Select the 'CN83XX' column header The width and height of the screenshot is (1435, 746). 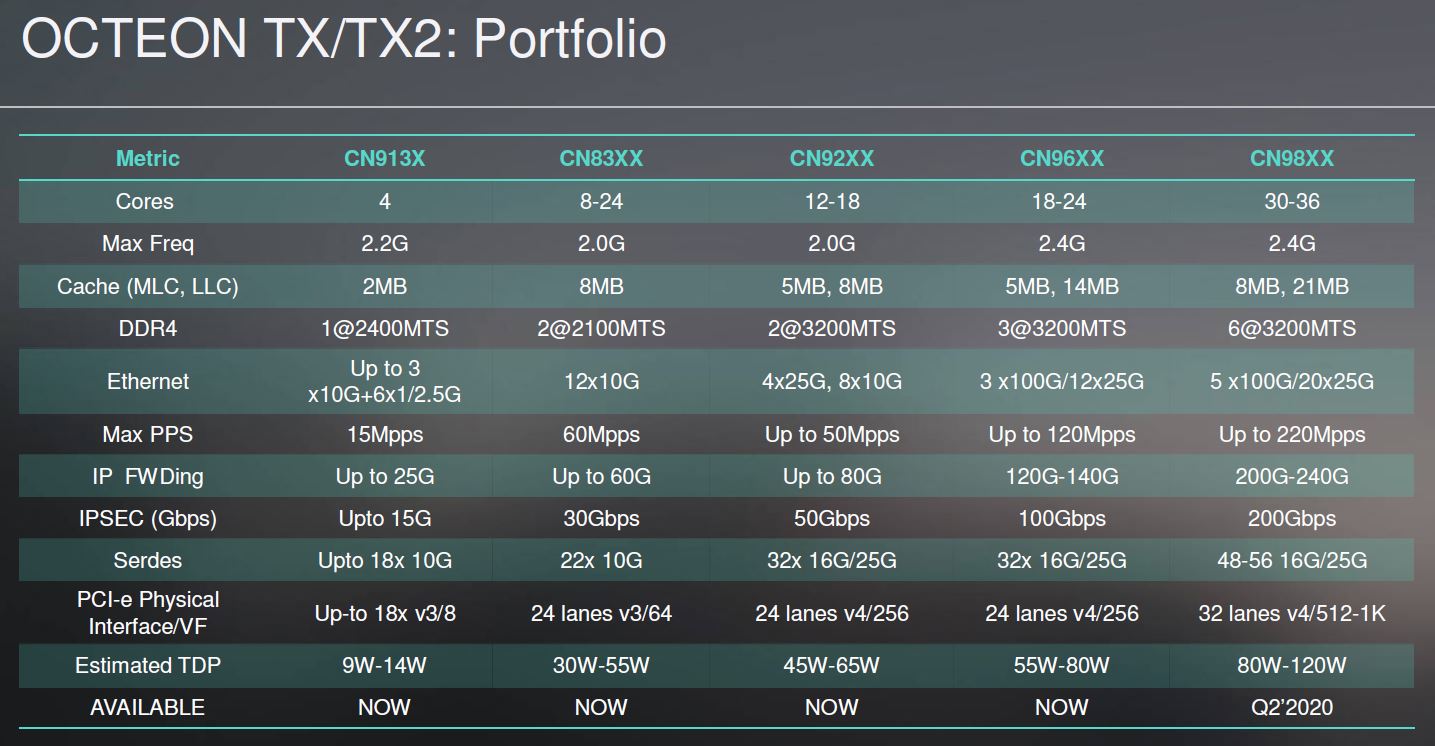(x=601, y=158)
